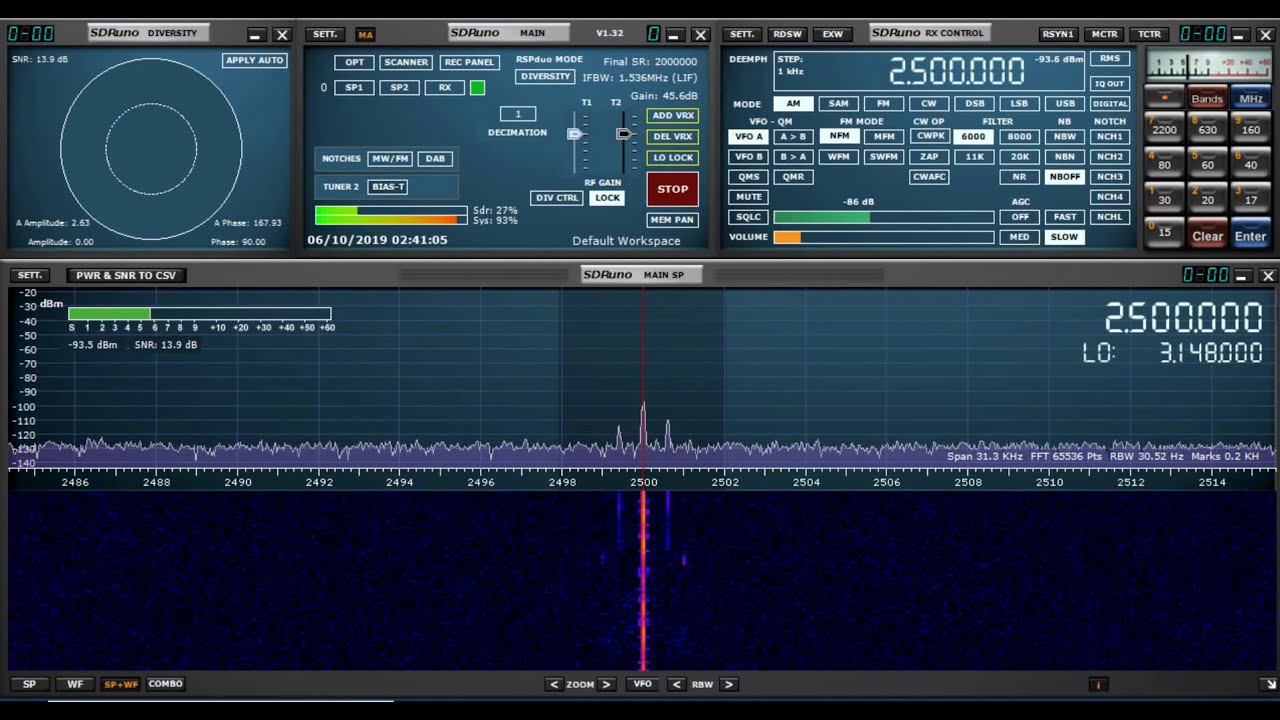Set the filter to 8000
The width and height of the screenshot is (1280, 720).
(x=1019, y=137)
